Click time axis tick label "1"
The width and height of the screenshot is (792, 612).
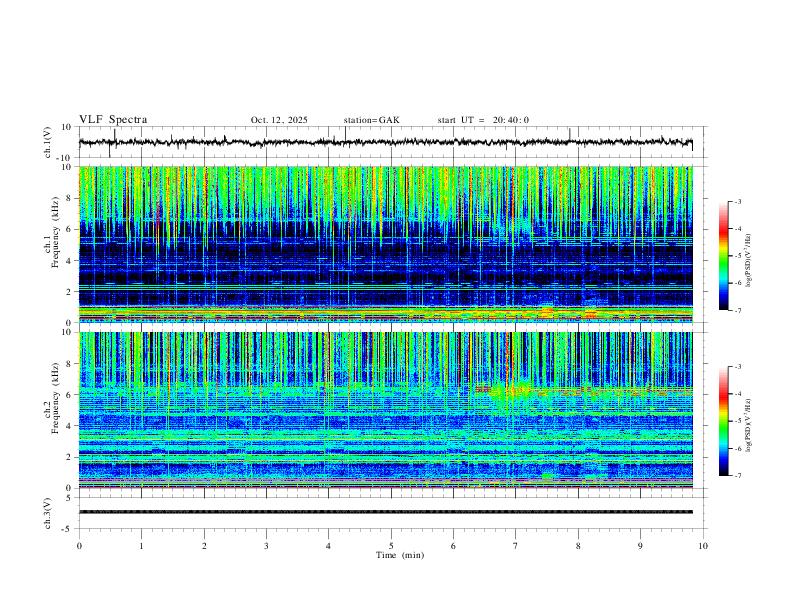tap(141, 546)
